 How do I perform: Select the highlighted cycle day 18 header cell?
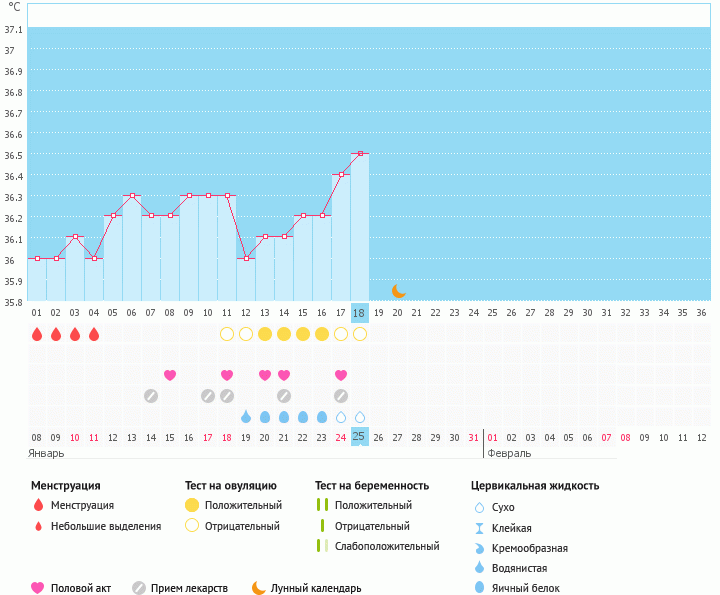360,312
